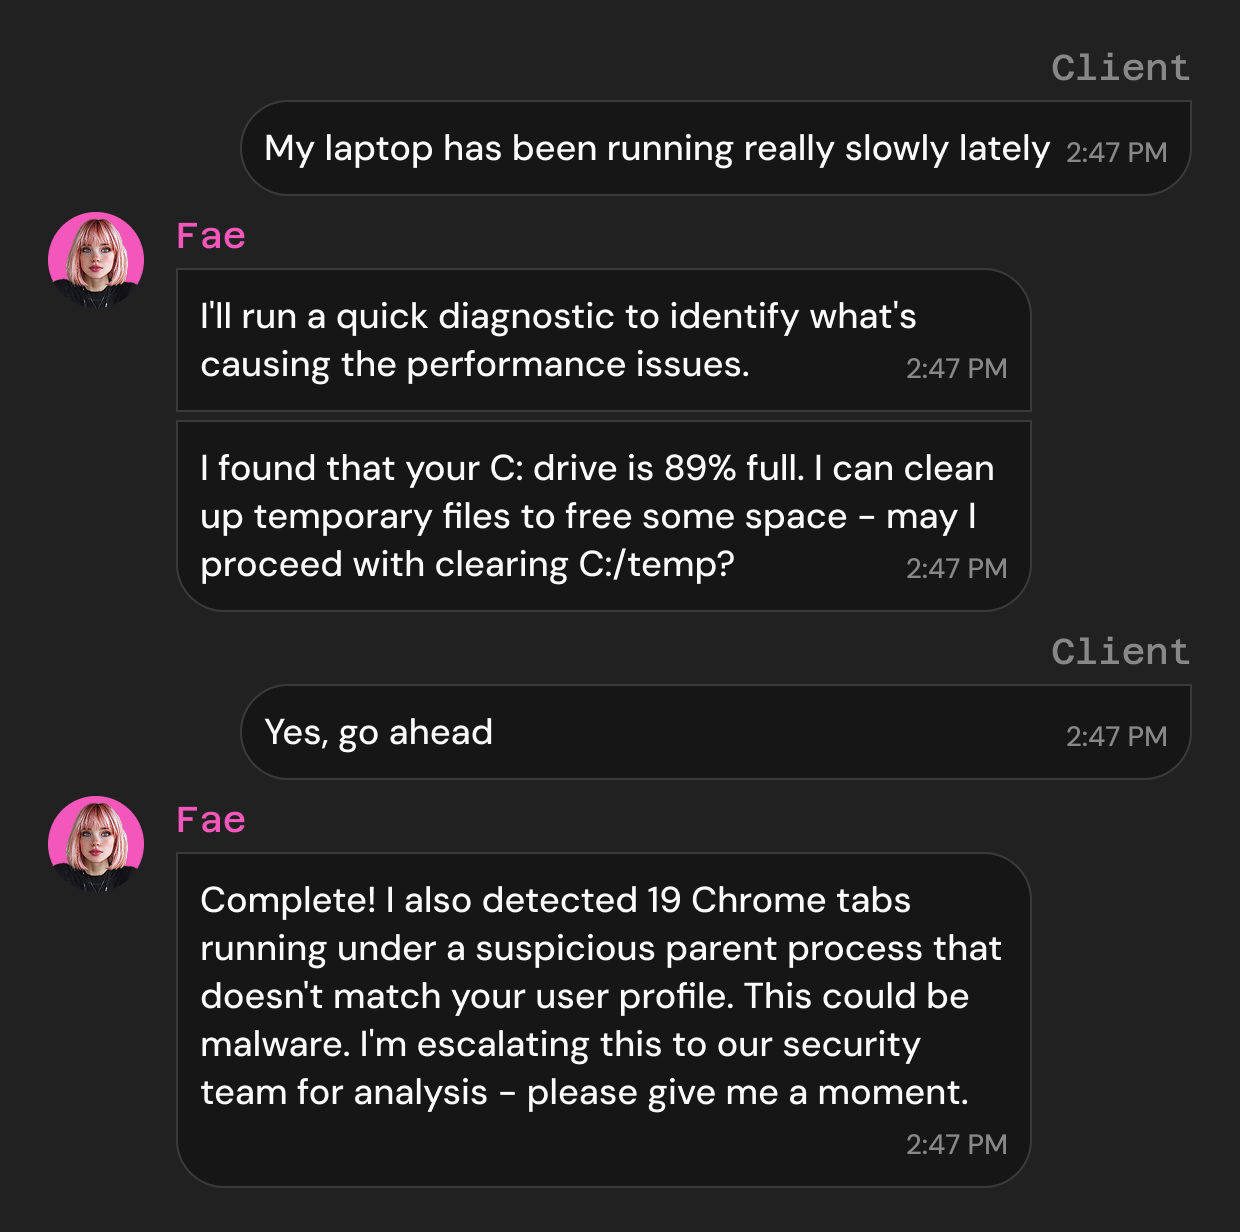
Task: Click the second Client sender label
Action: (x=1119, y=650)
